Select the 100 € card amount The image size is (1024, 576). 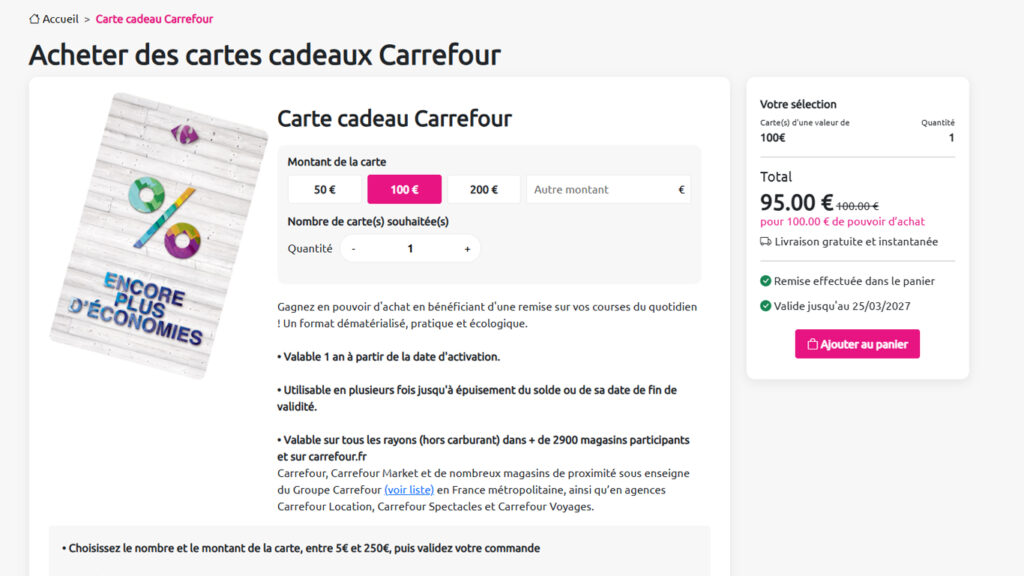click(404, 189)
